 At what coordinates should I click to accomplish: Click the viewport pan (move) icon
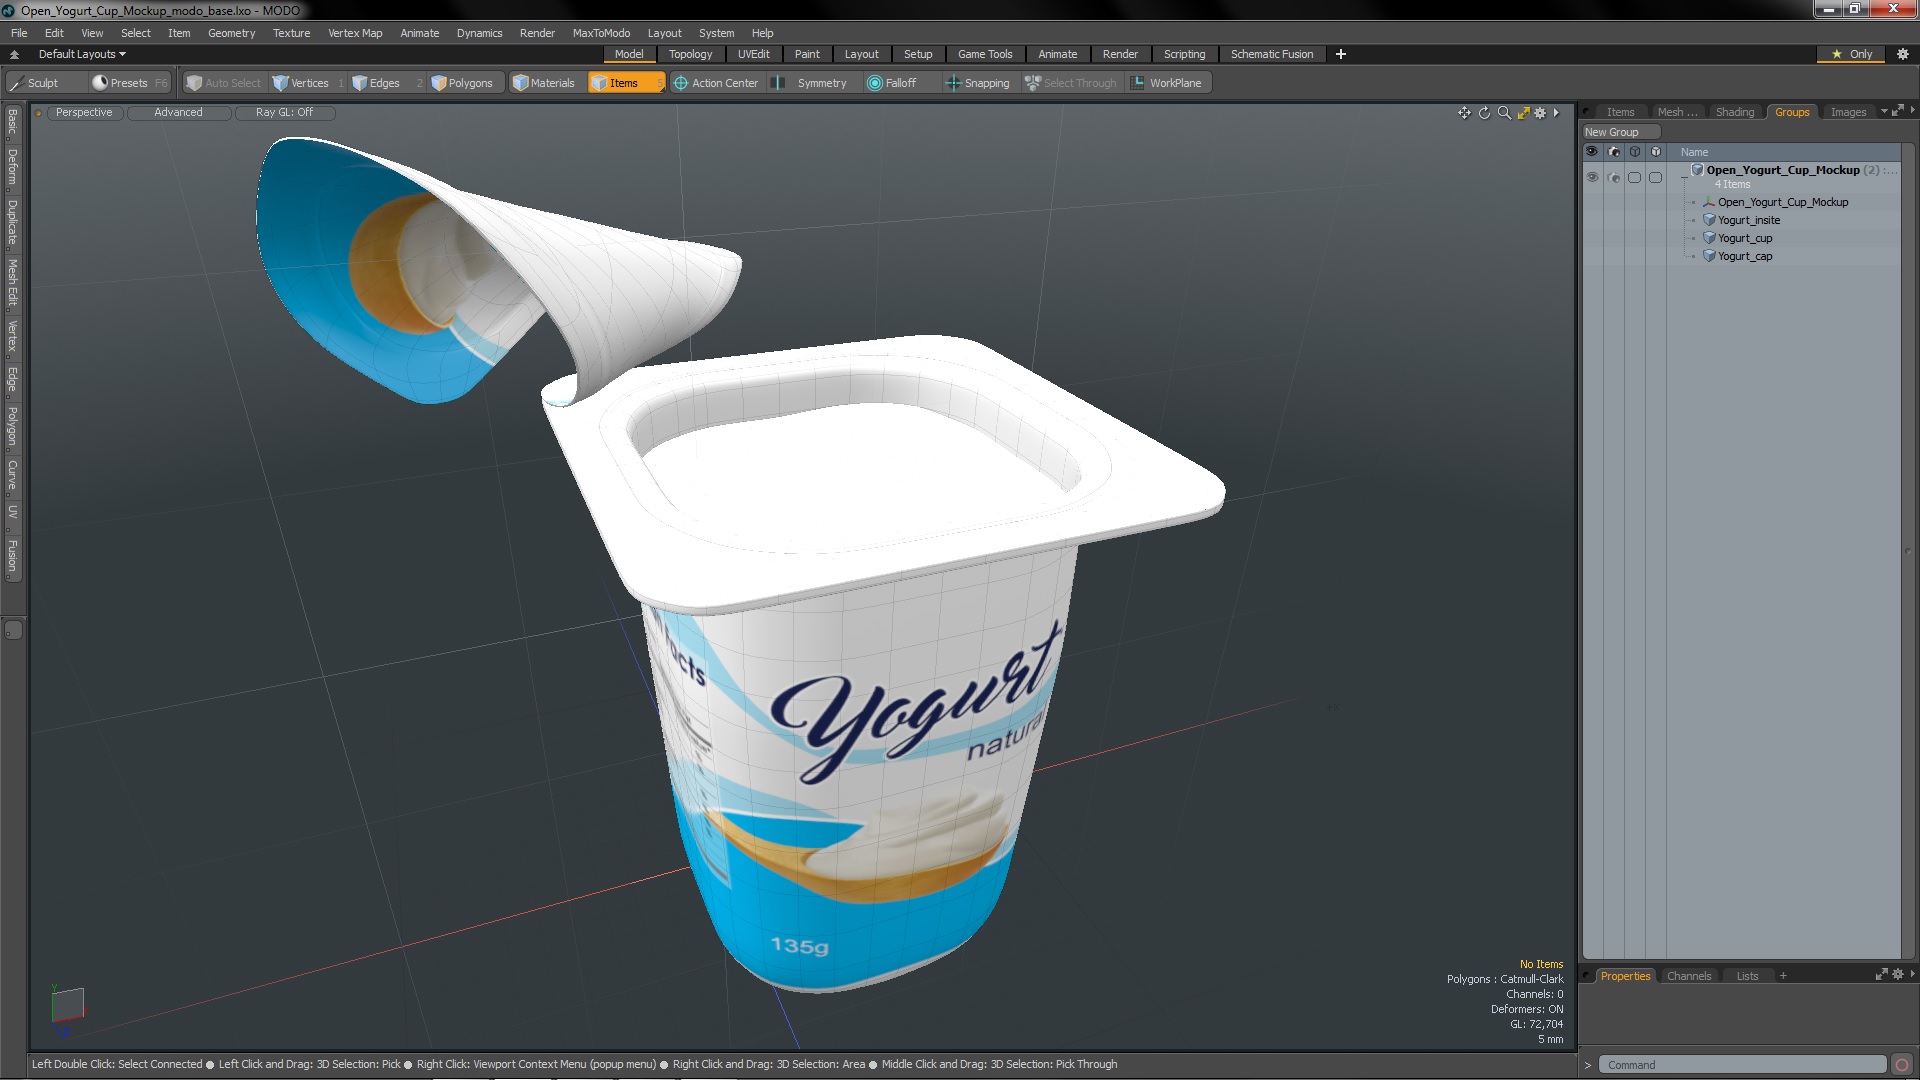[x=1464, y=113]
